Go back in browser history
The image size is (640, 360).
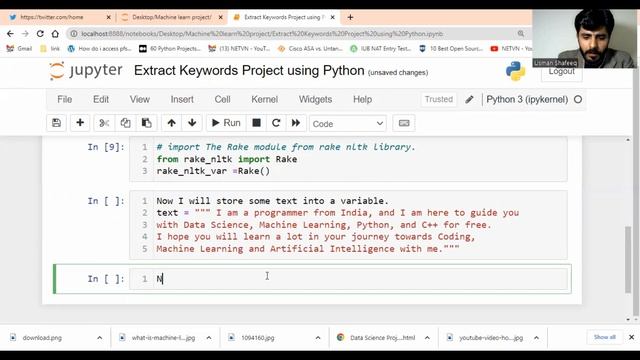[10, 33]
